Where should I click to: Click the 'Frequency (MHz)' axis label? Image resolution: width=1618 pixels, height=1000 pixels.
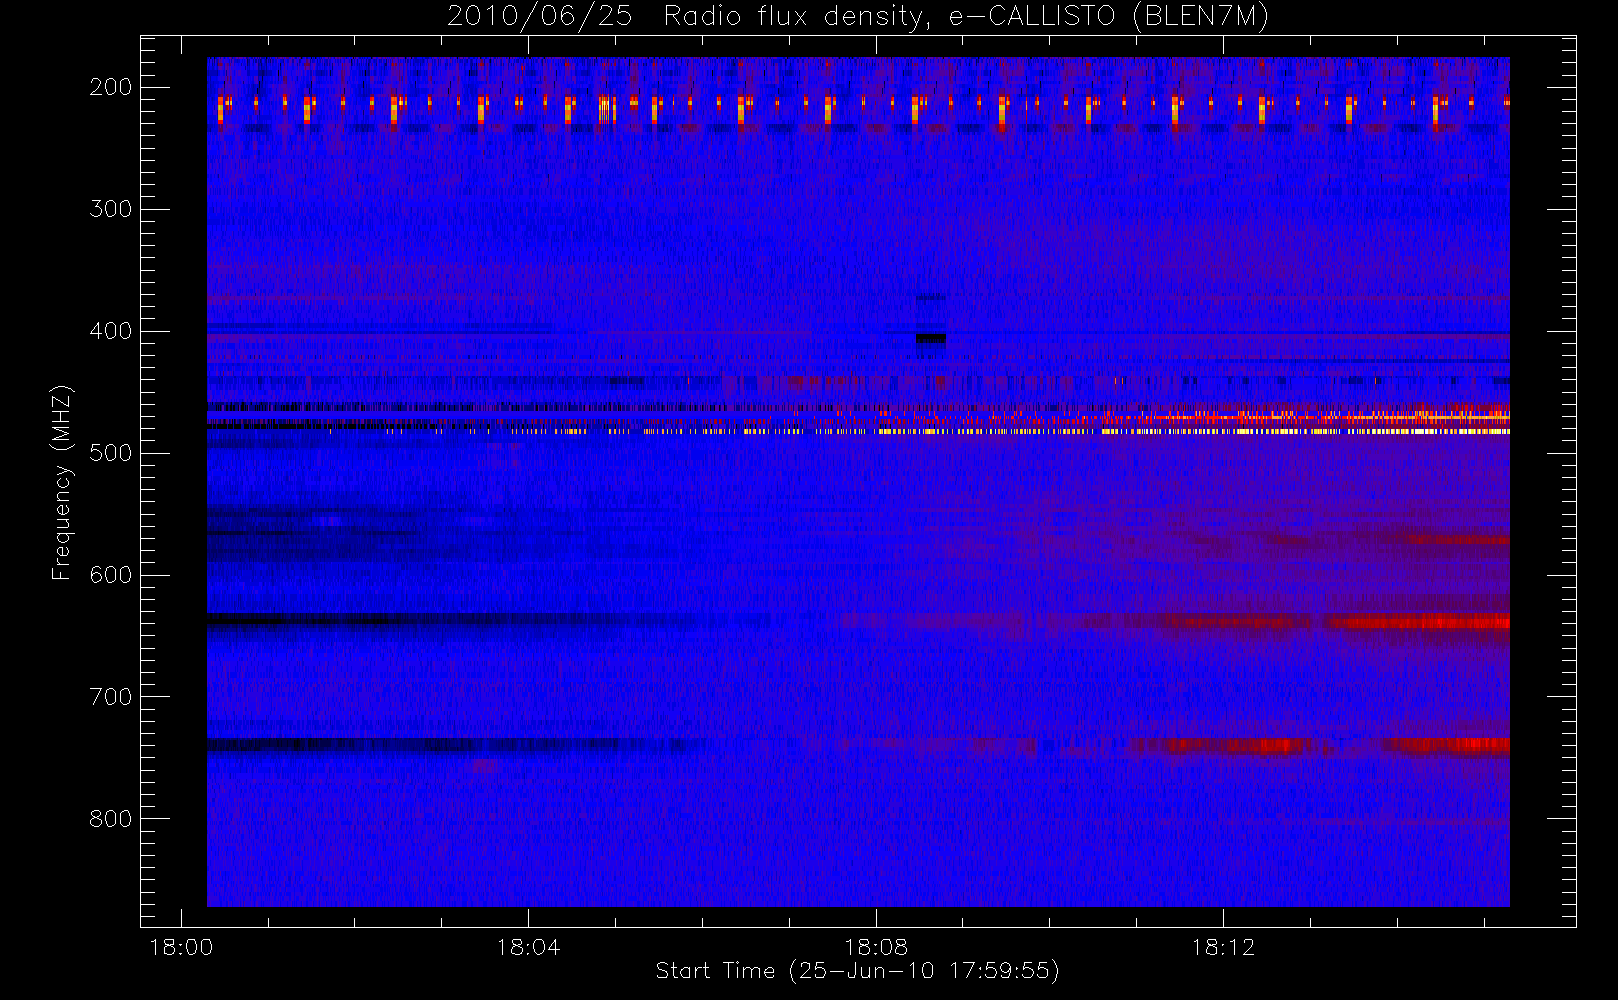point(62,482)
